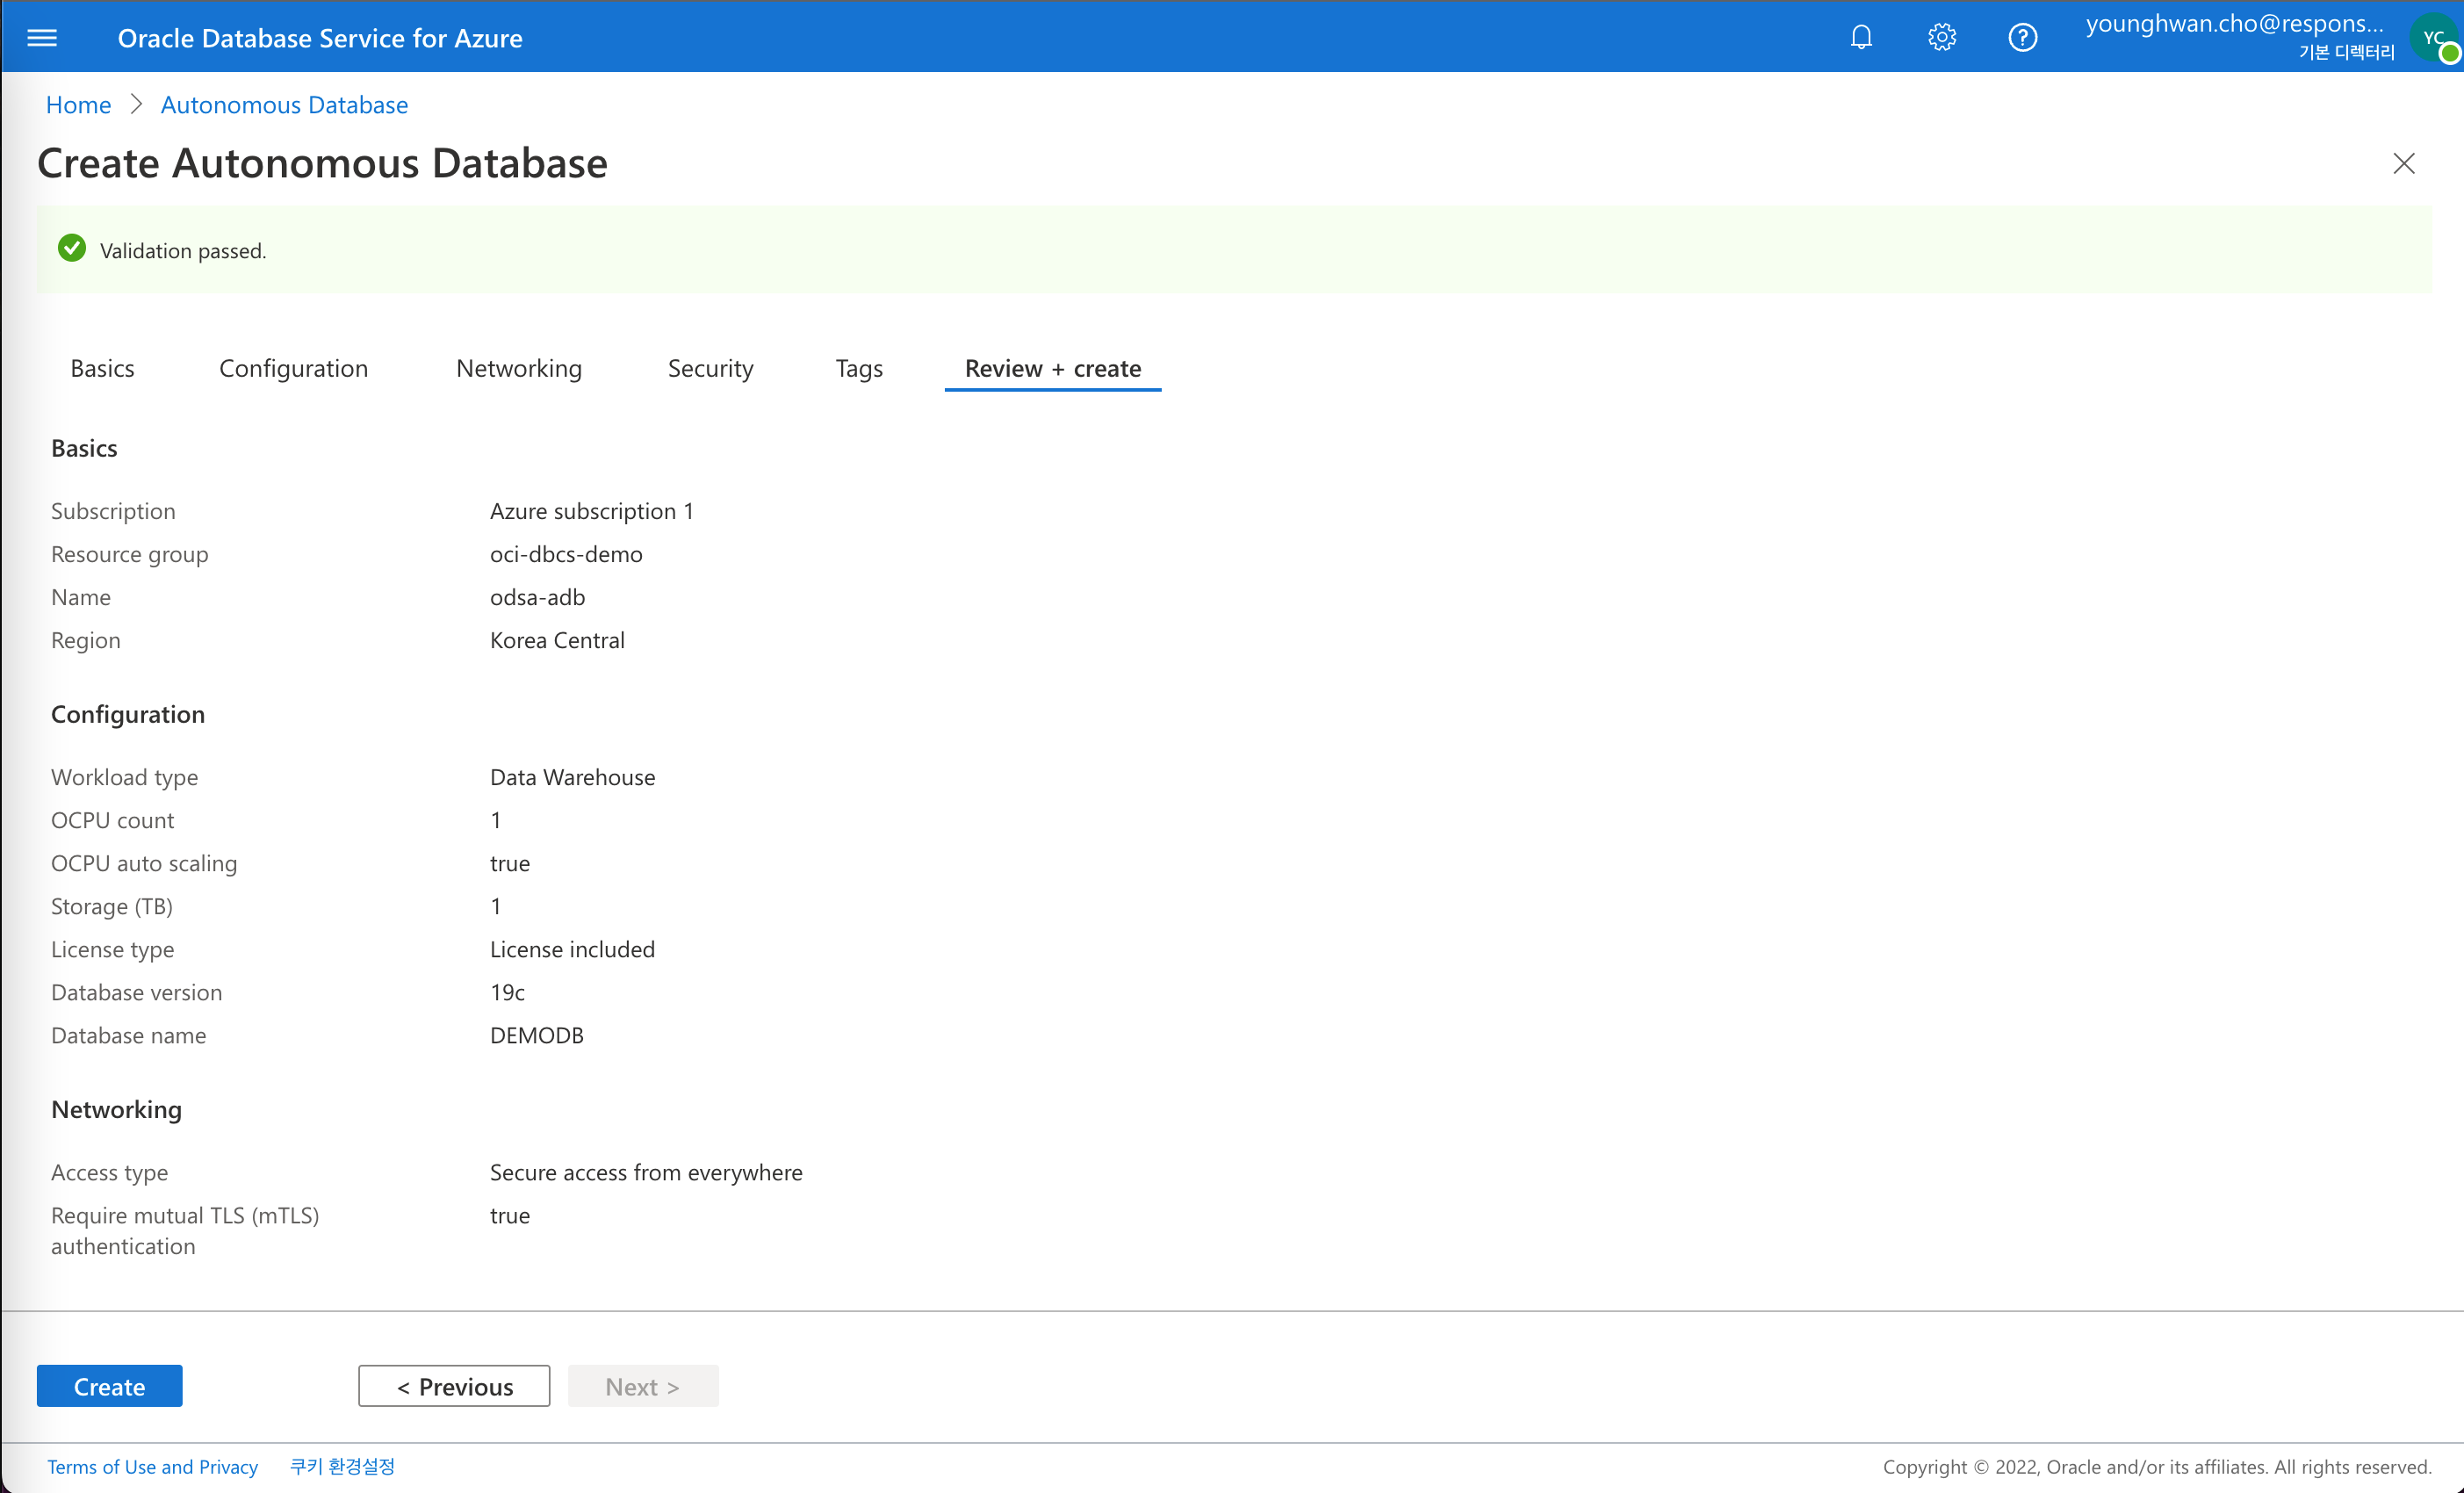Click the Configuration section heading
The height and width of the screenshot is (1493, 2464).
128,714
